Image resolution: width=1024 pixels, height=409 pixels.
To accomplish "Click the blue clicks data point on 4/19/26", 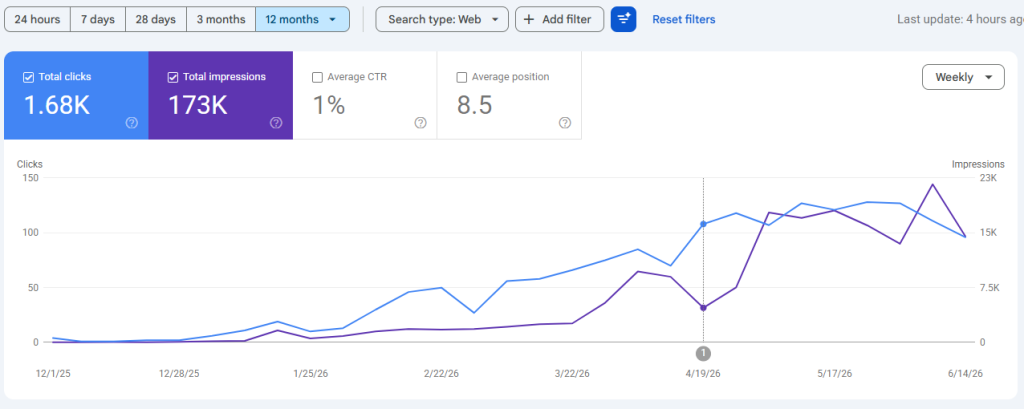I will (x=703, y=224).
